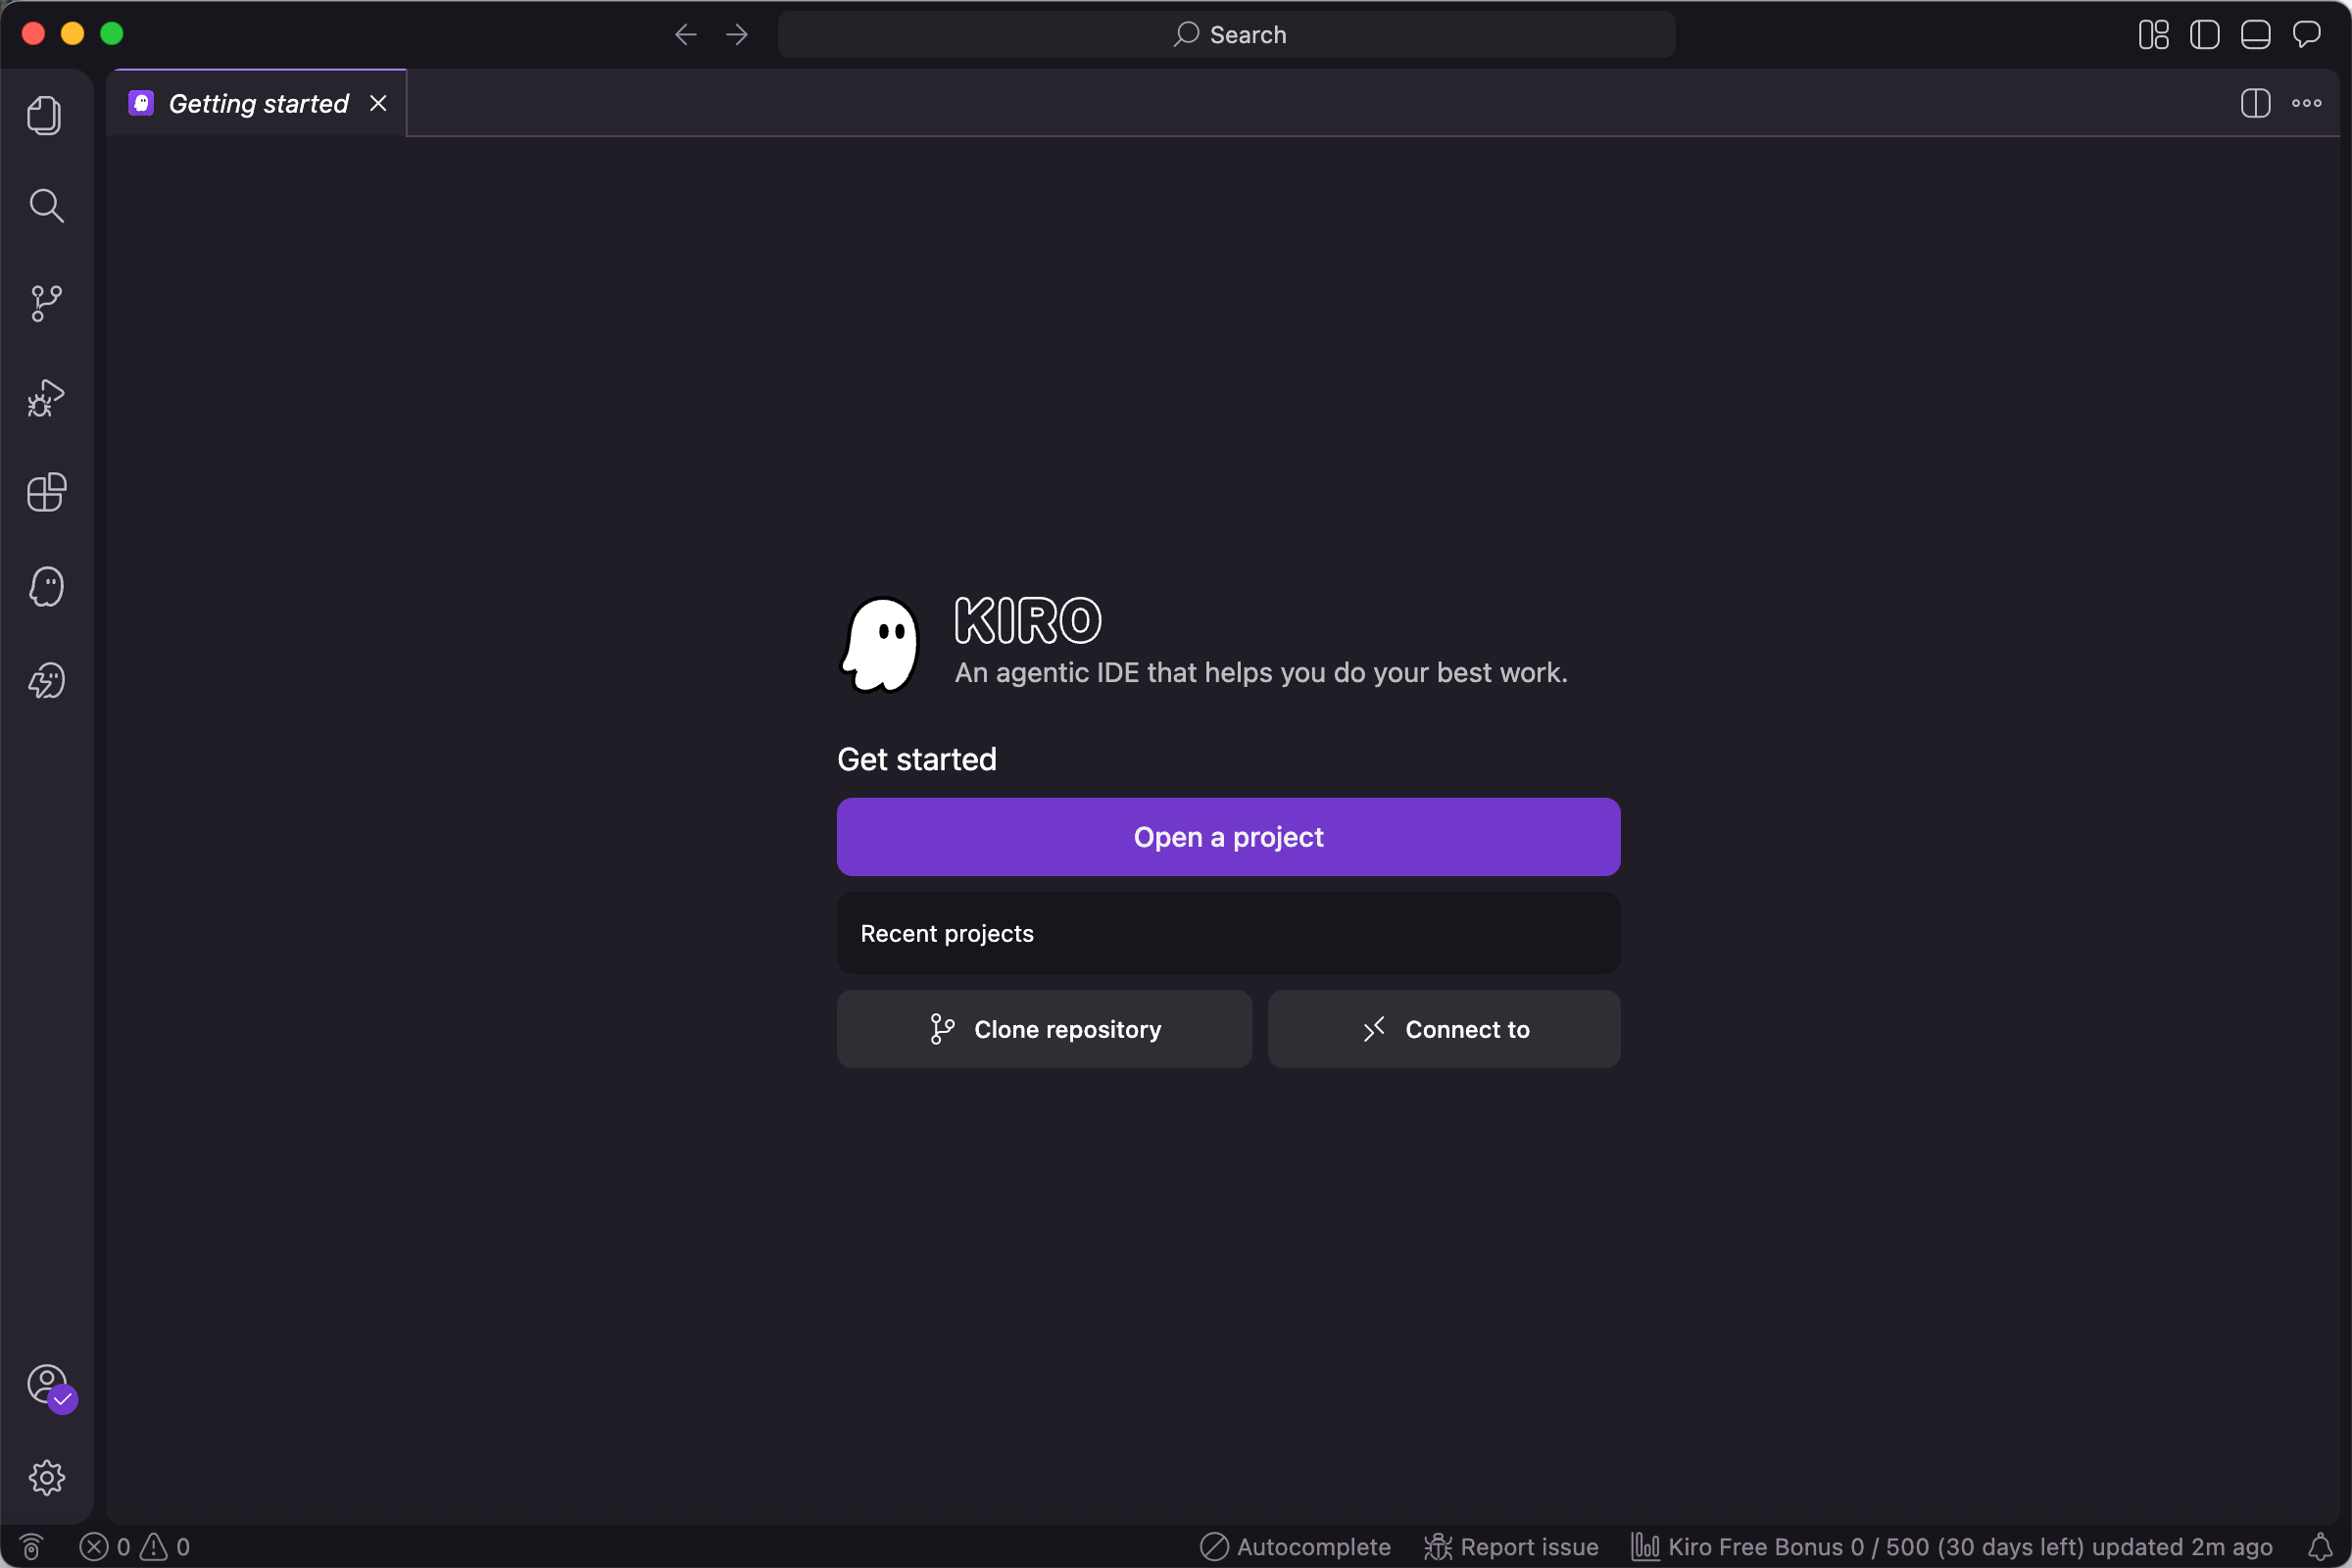Click the Clone repository button
Viewport: 2352px width, 1568px height.
(1044, 1029)
